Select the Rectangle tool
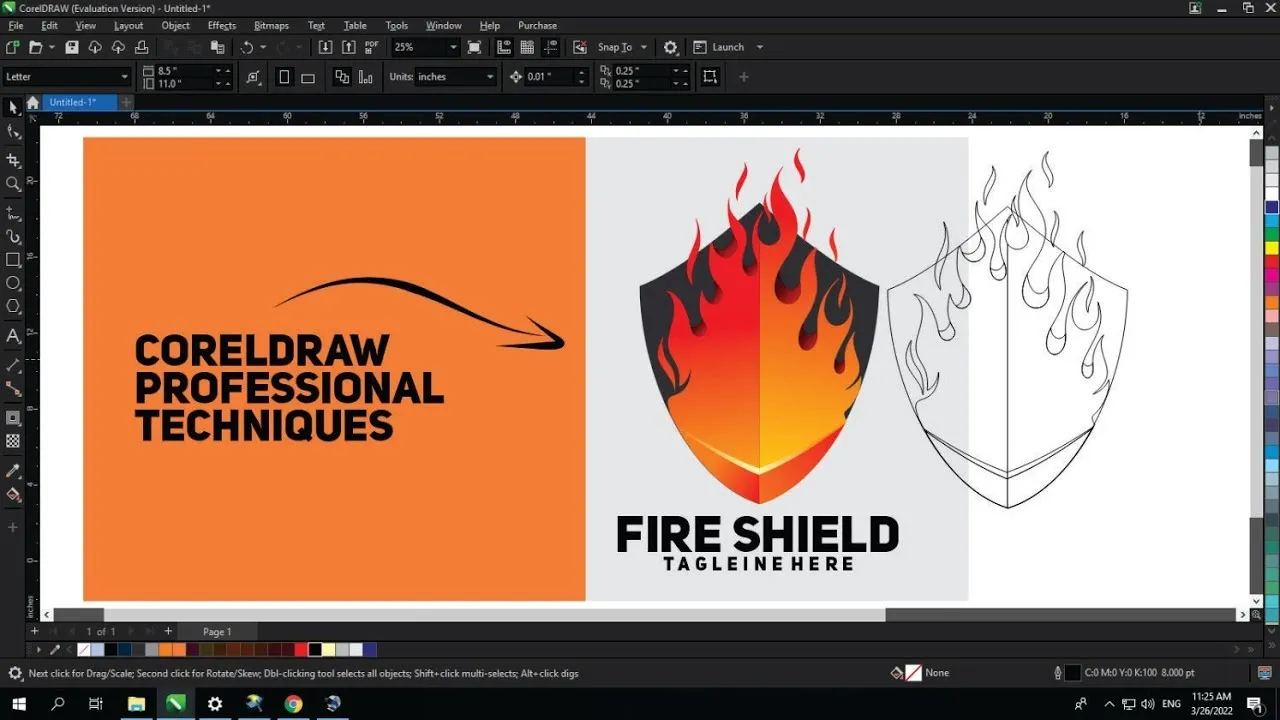 coord(13,260)
